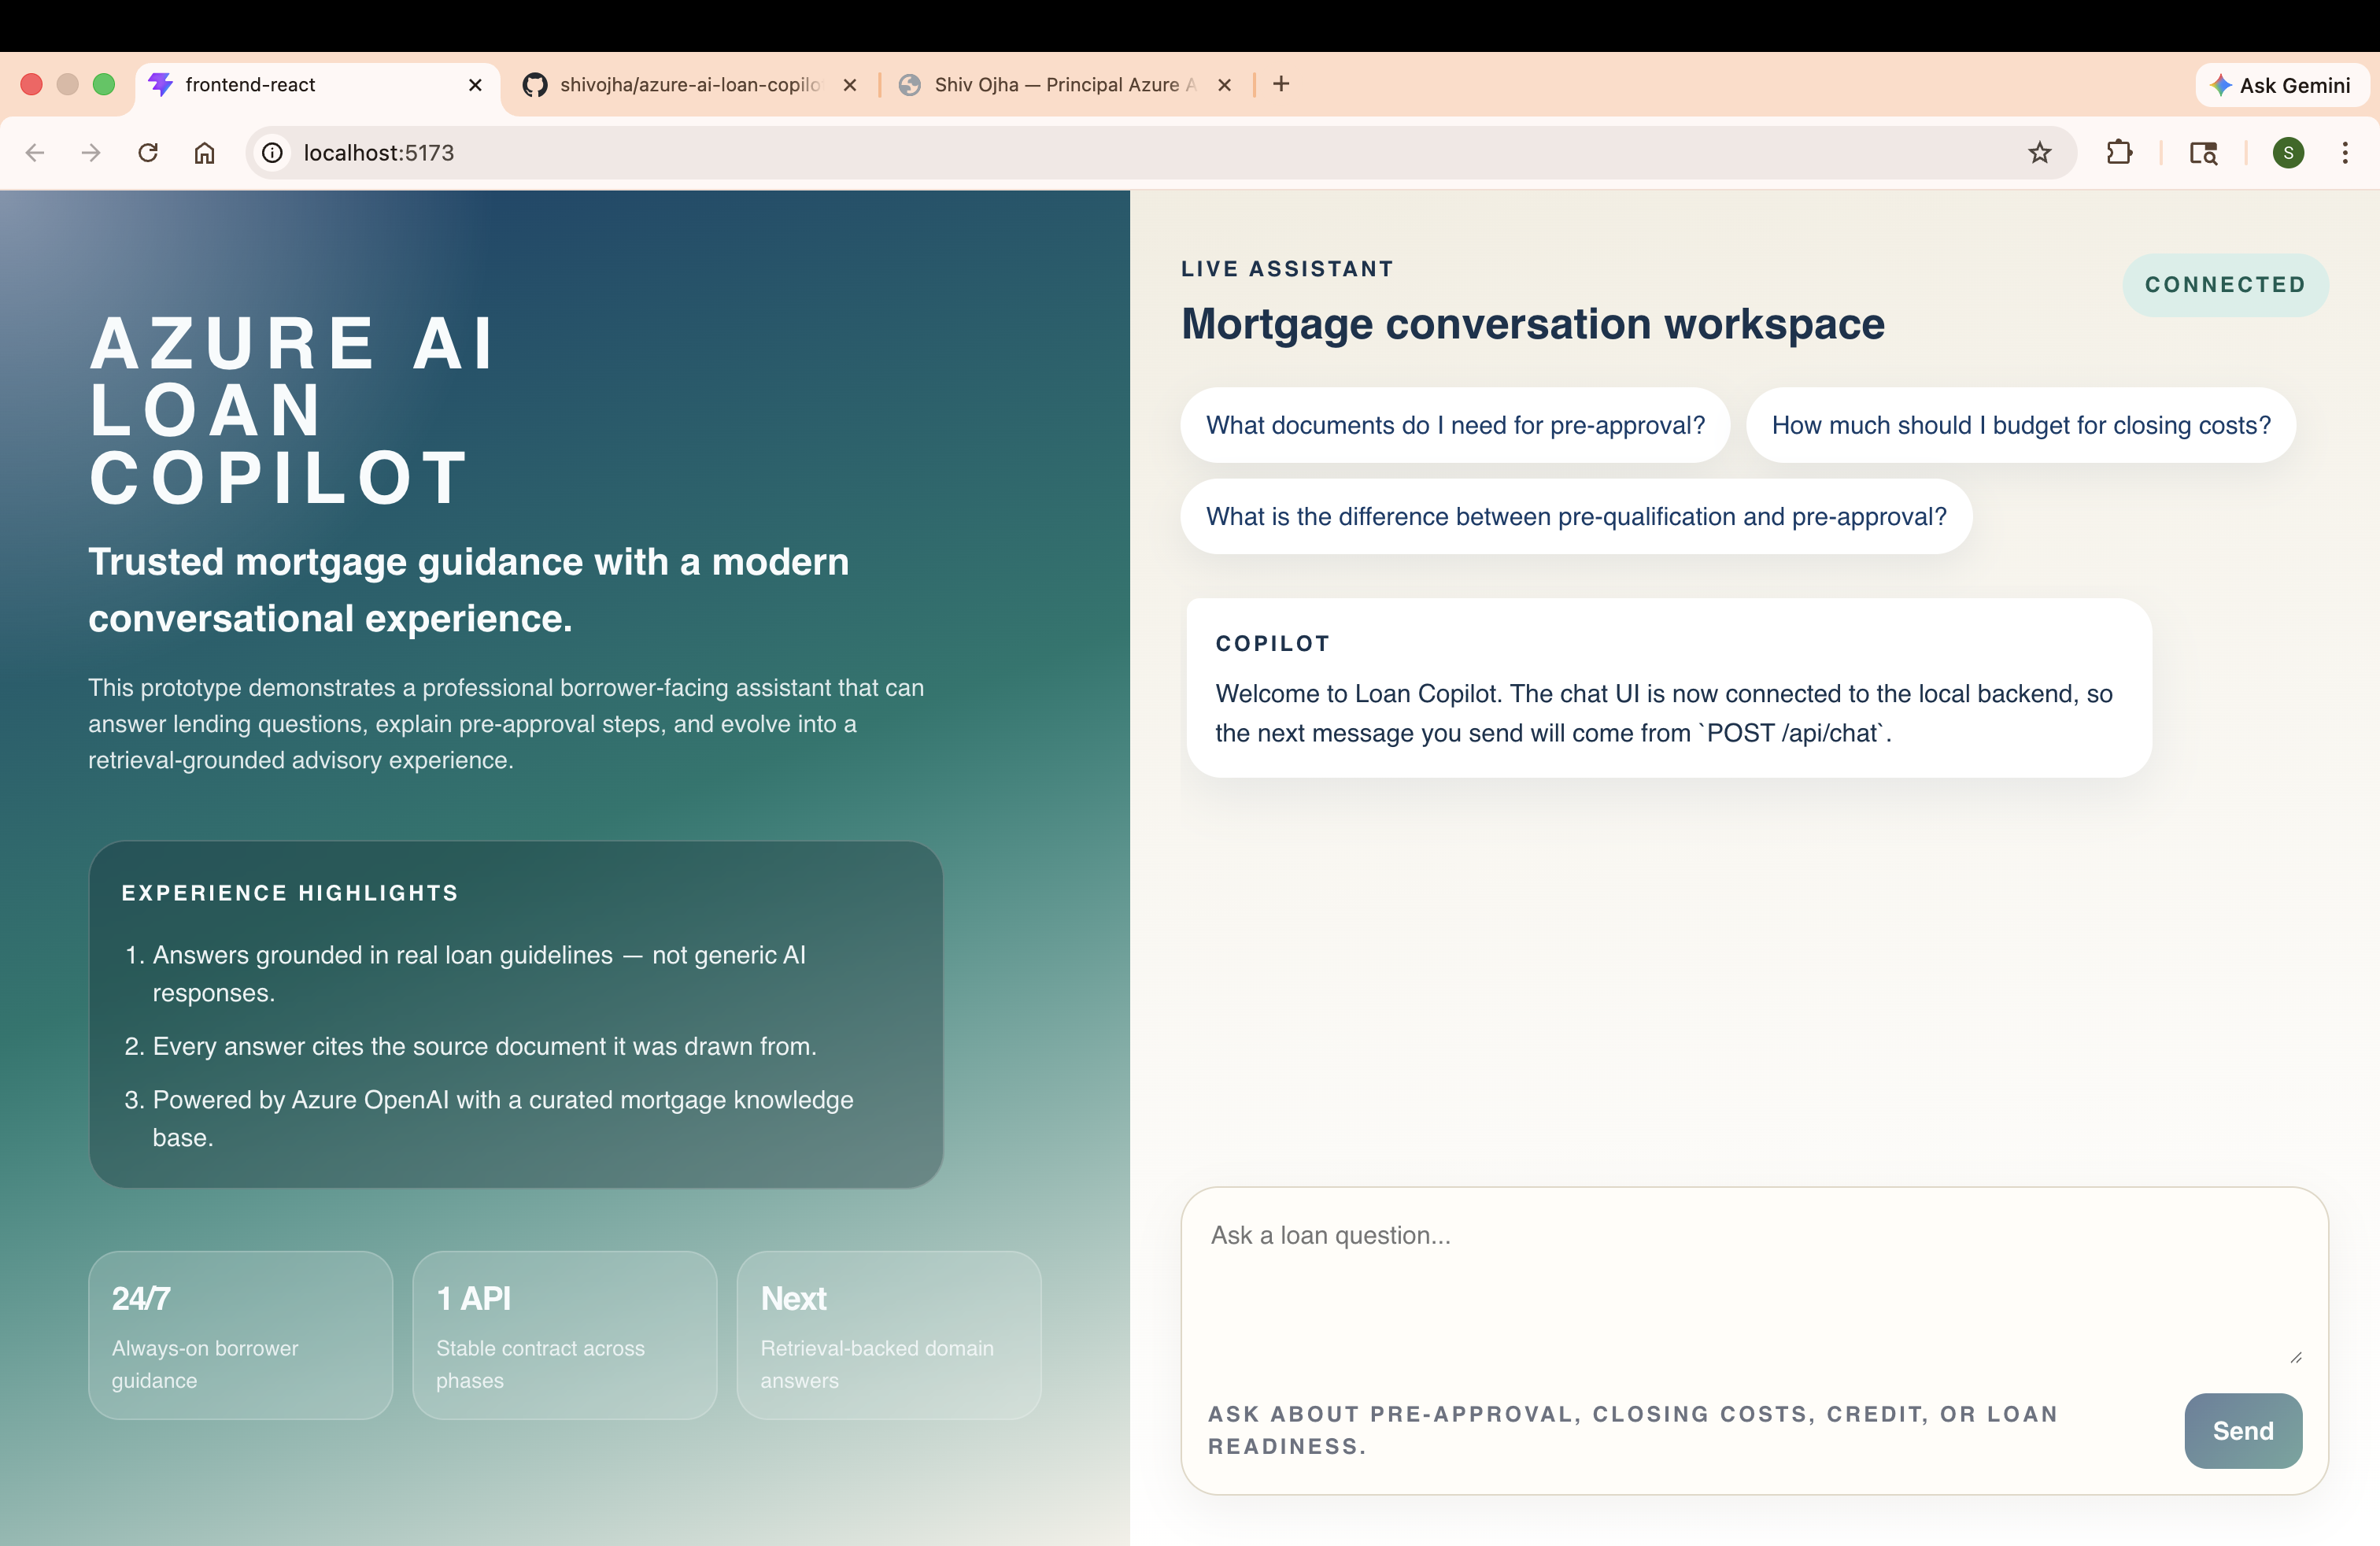The height and width of the screenshot is (1546, 2380).
Task: Open the tab search icon in toolbar
Action: pyautogui.click(x=2203, y=152)
